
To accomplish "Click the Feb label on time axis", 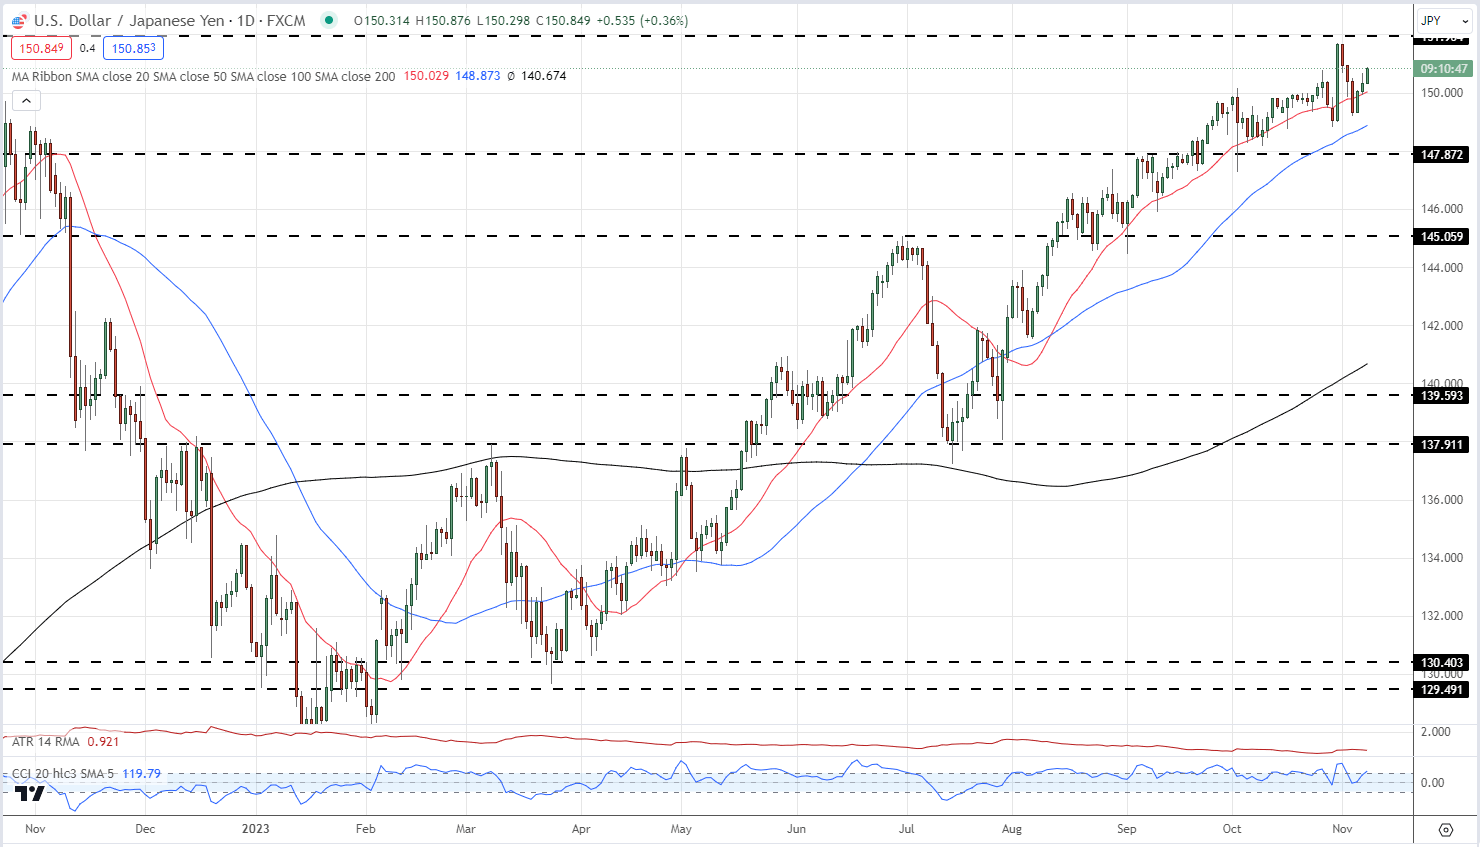I will pyautogui.click(x=366, y=829).
